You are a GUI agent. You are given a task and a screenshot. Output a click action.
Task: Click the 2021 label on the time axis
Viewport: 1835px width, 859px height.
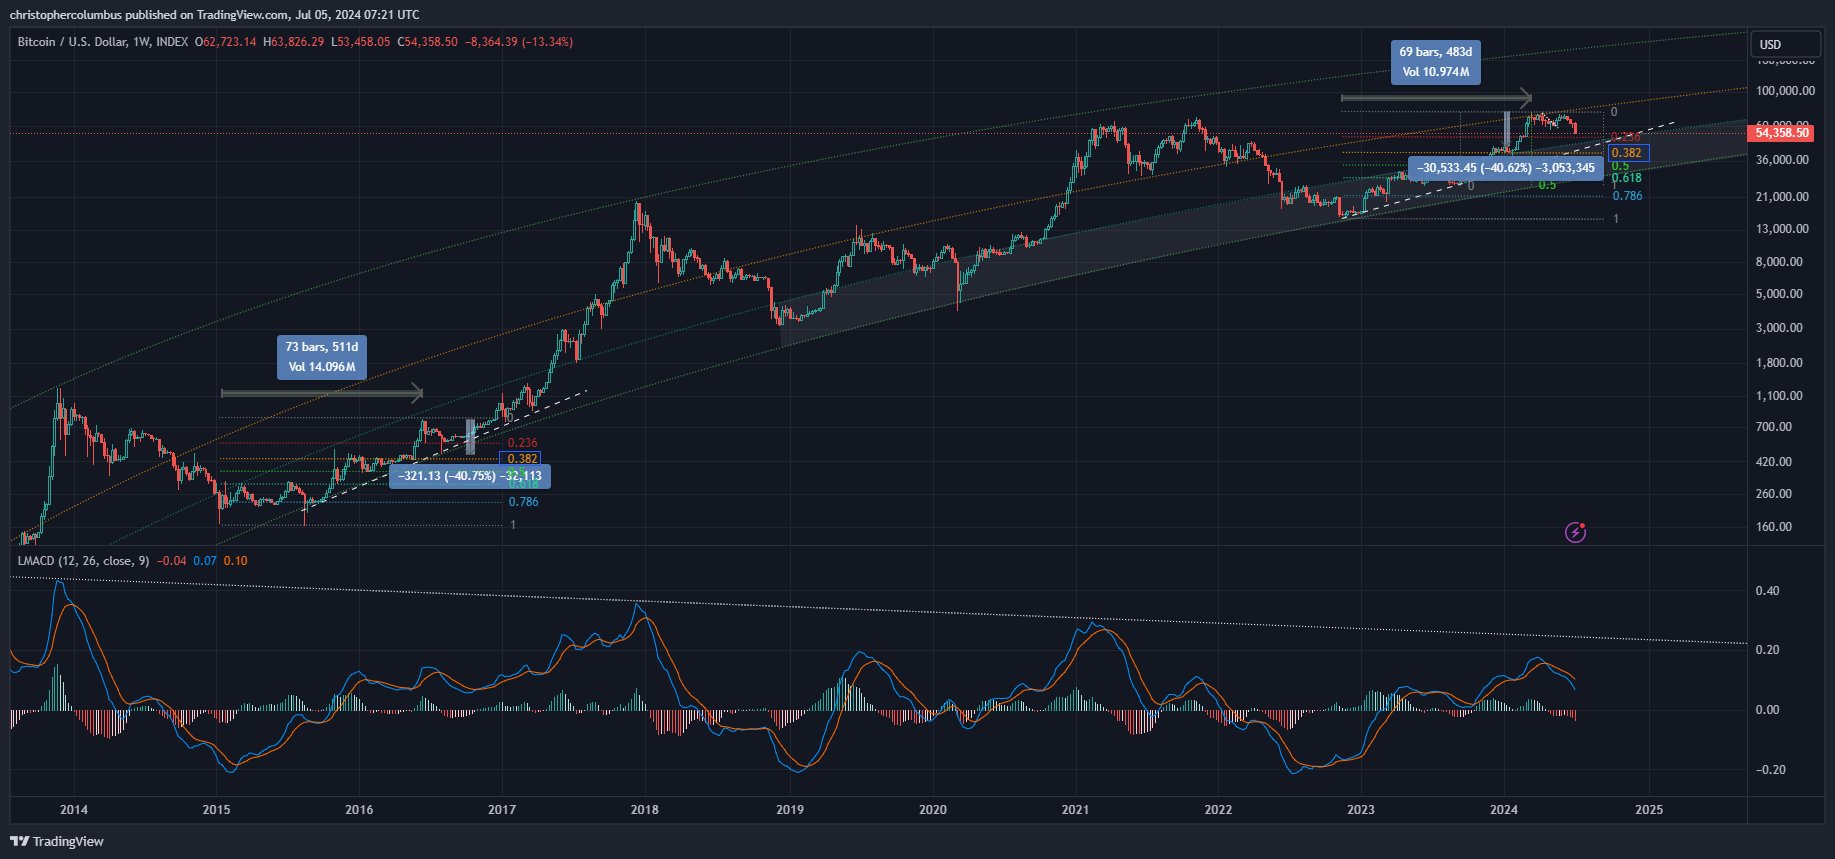click(x=1075, y=810)
